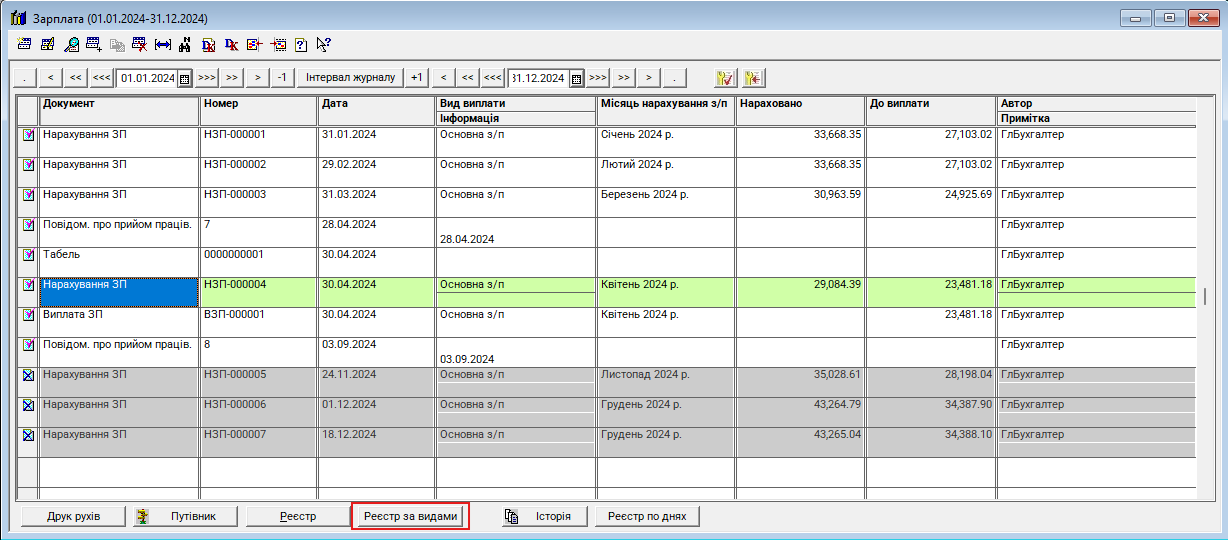Toggle the status mark of document НЗП-000007
1228x540 pixels.
coord(28,435)
